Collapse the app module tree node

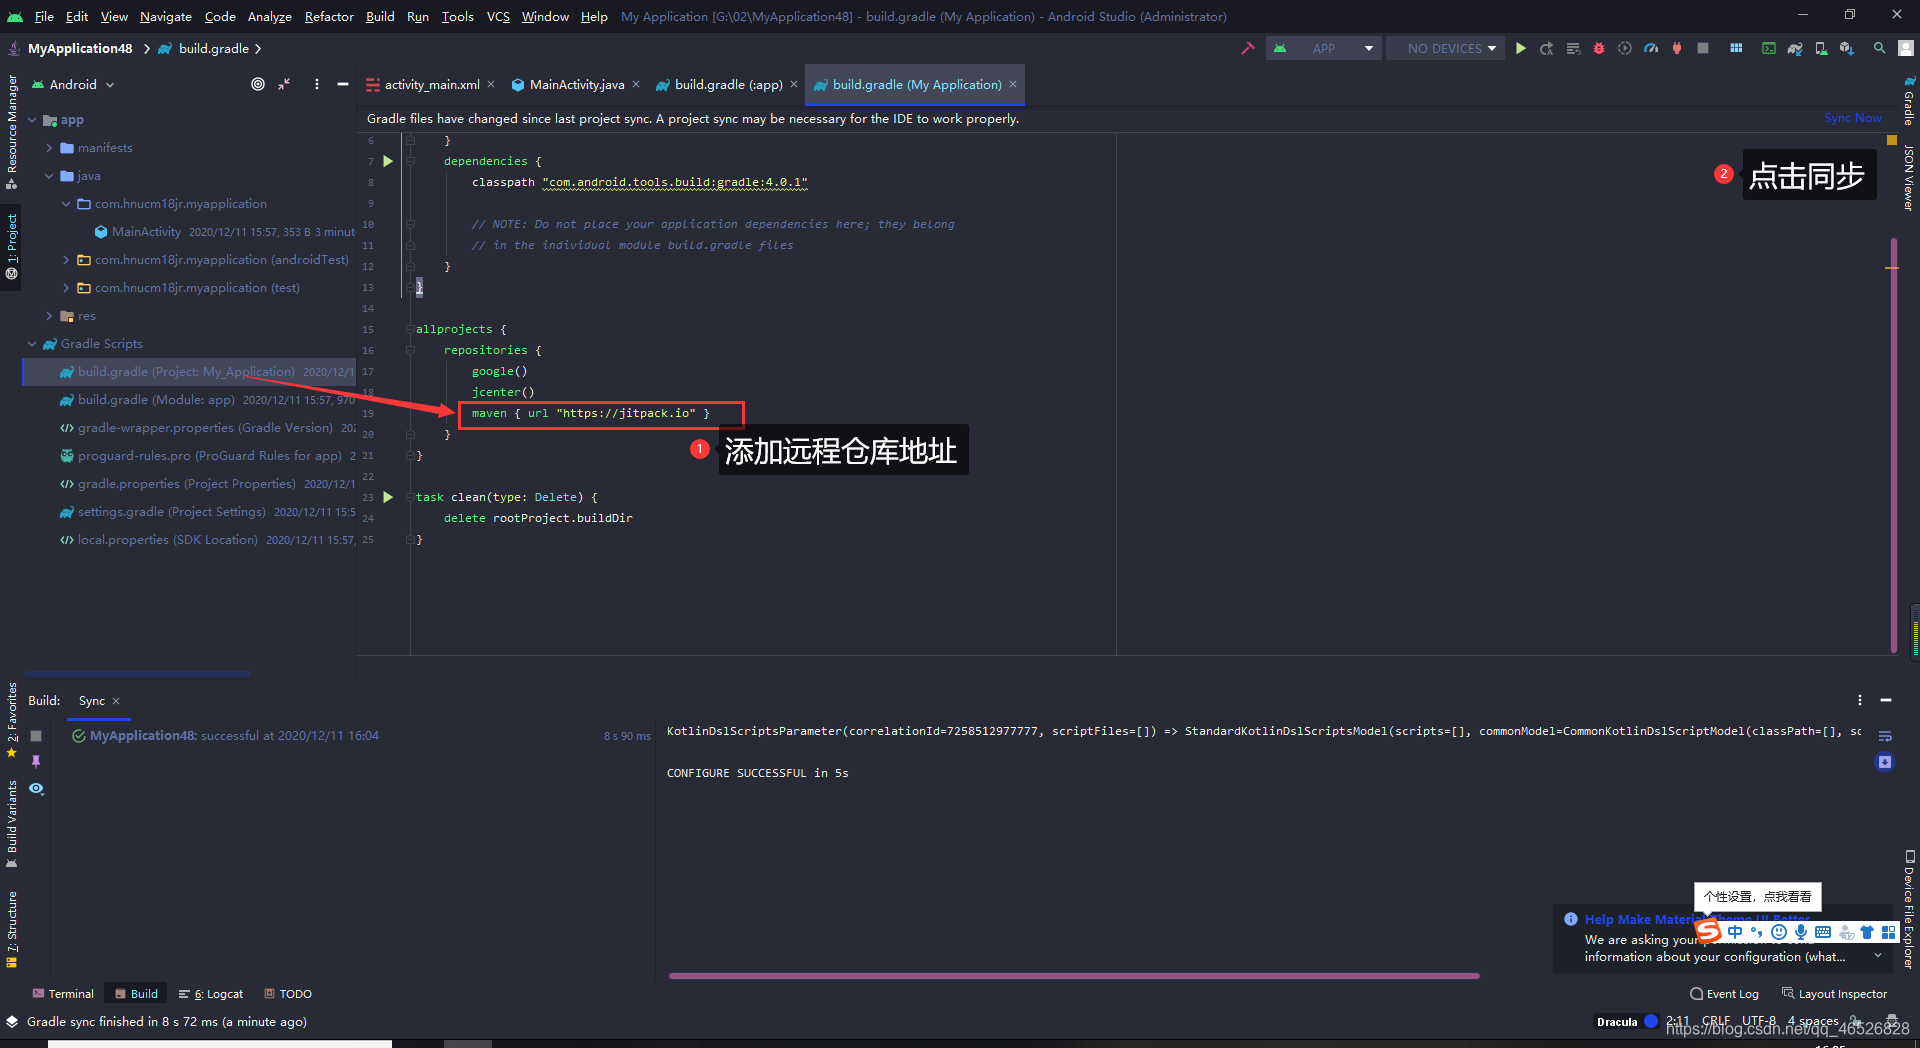coord(33,120)
